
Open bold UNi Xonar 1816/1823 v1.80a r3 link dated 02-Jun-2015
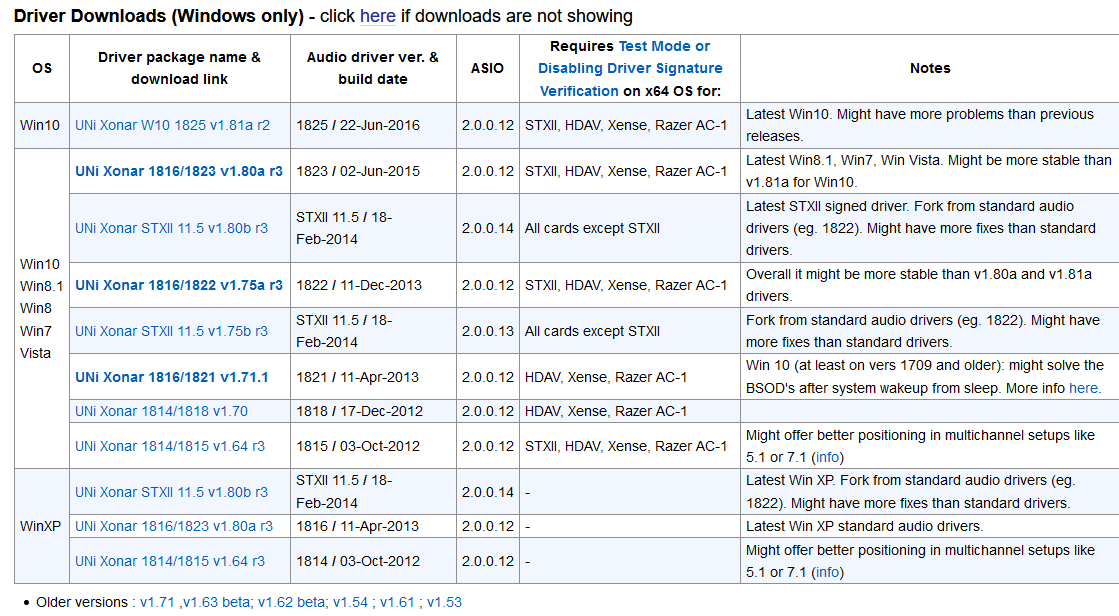click(178, 171)
